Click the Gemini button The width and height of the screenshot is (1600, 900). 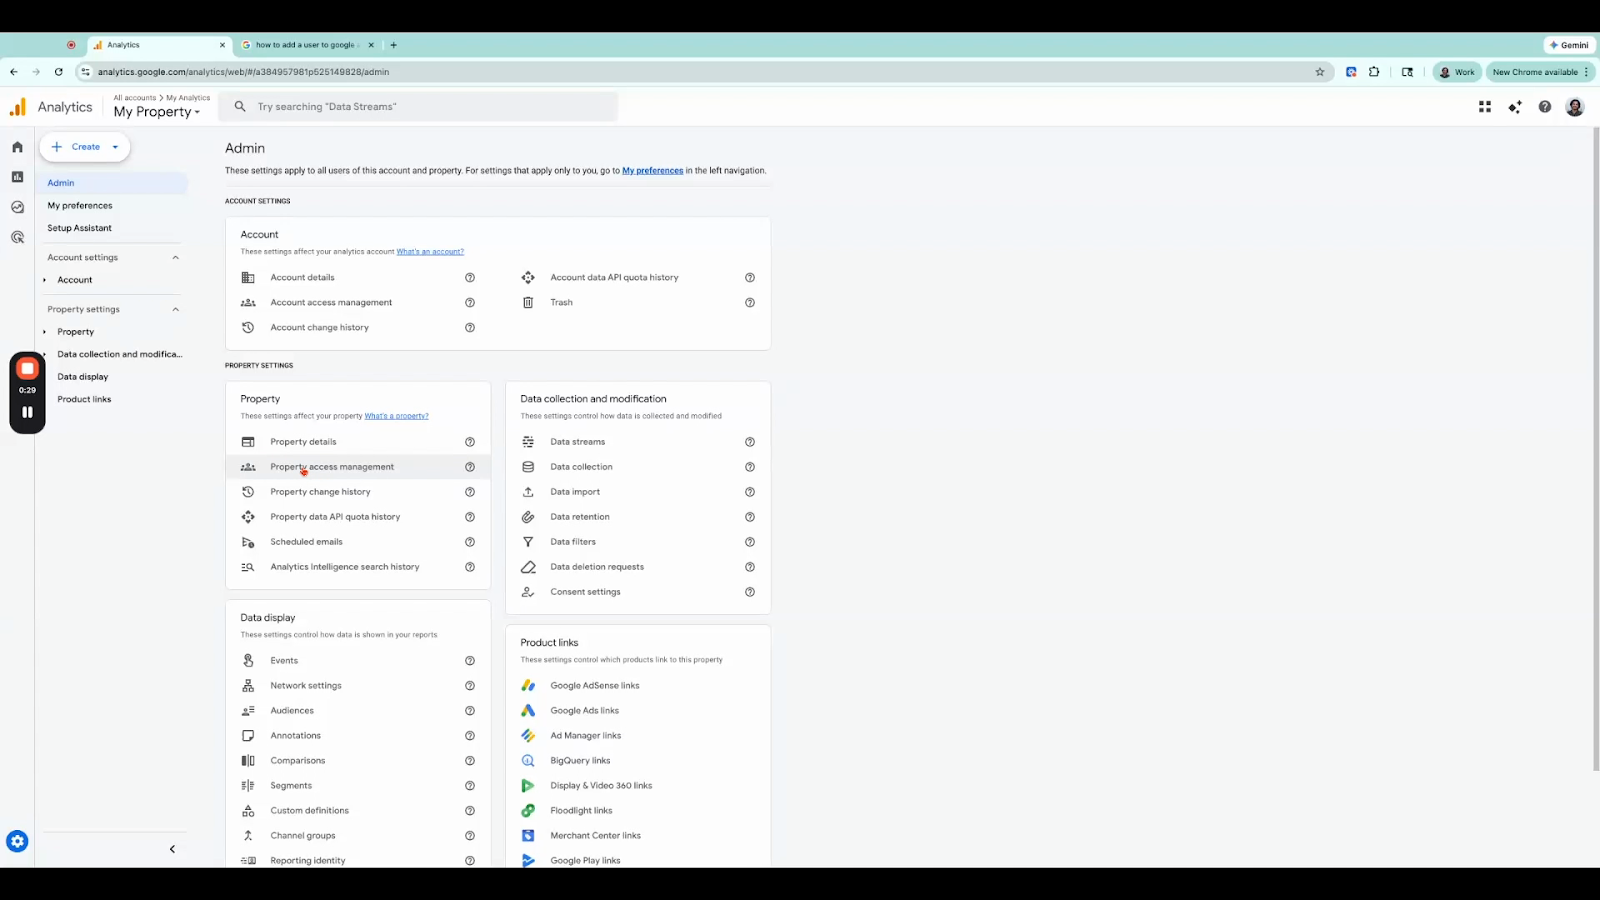[x=1569, y=45]
